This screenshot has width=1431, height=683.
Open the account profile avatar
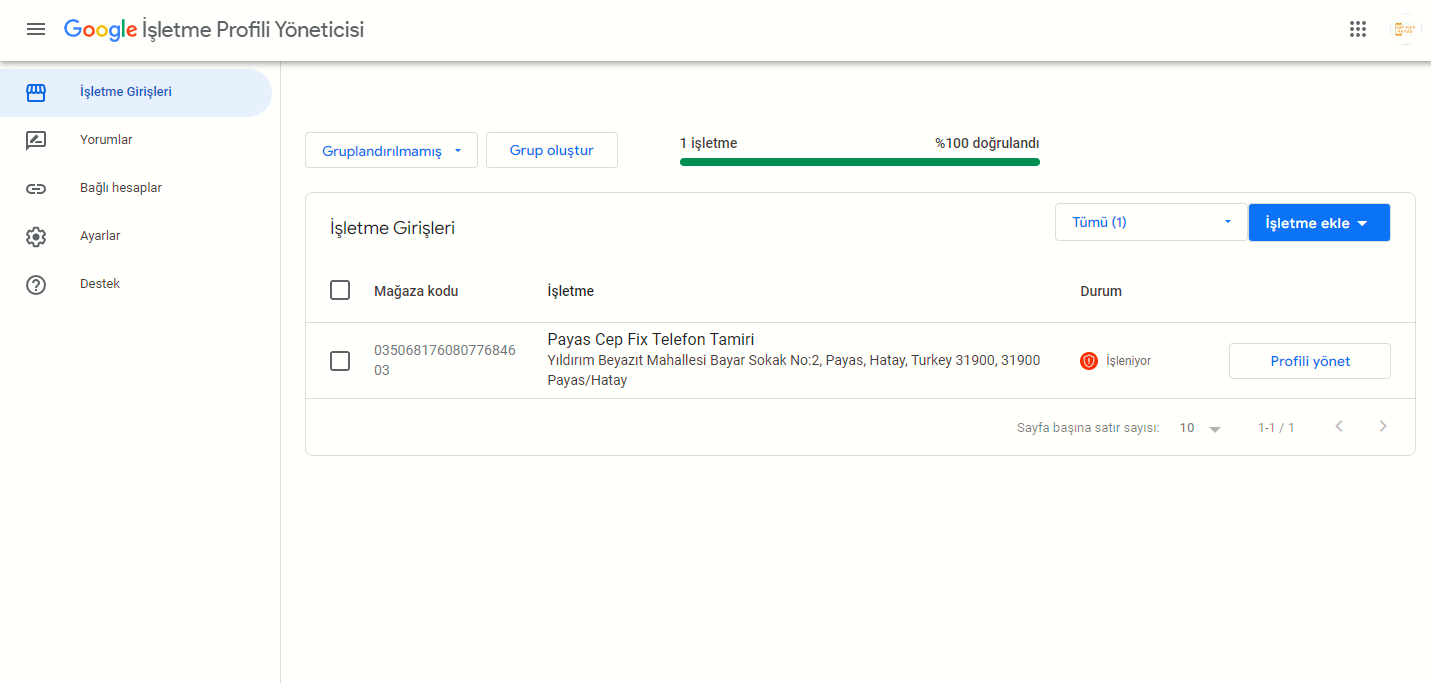tap(1405, 29)
